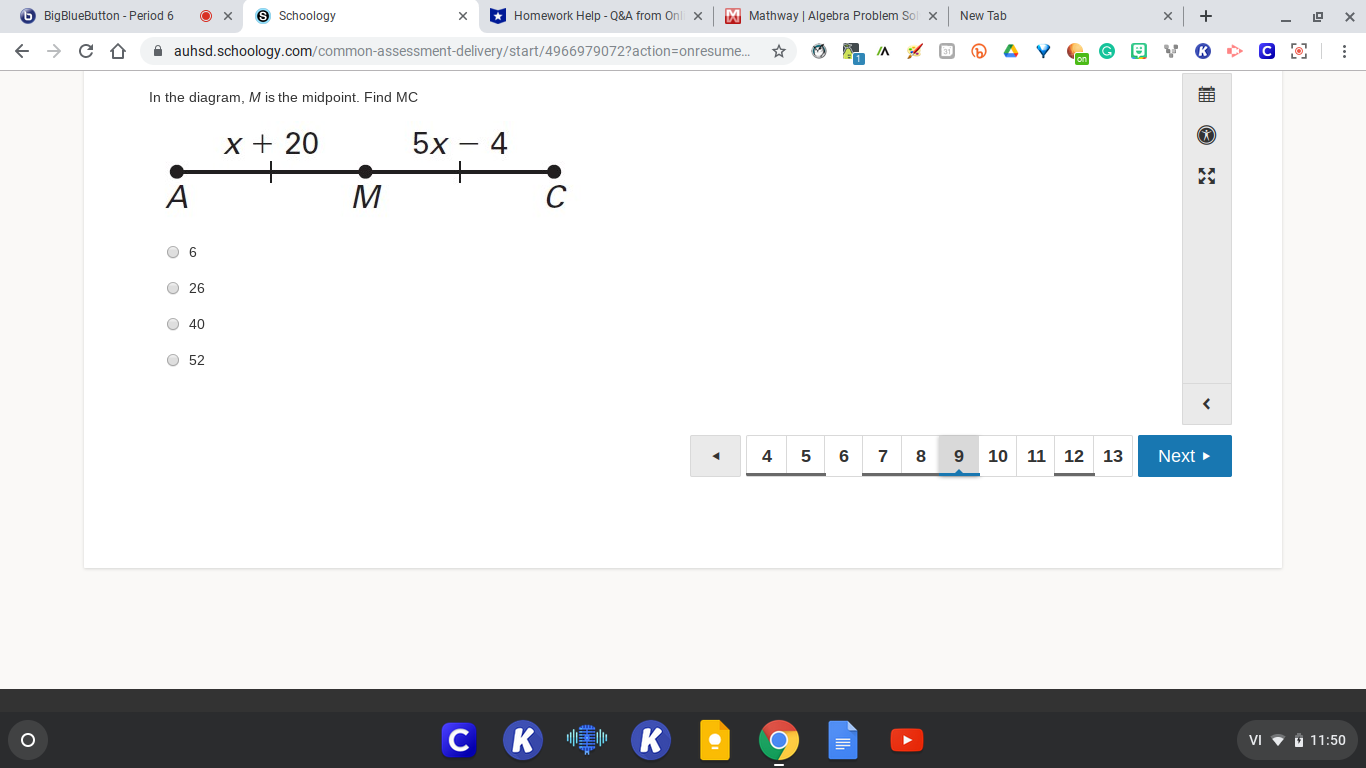Viewport: 1366px width, 768px height.
Task: Go to question 13
Action: point(1112,455)
